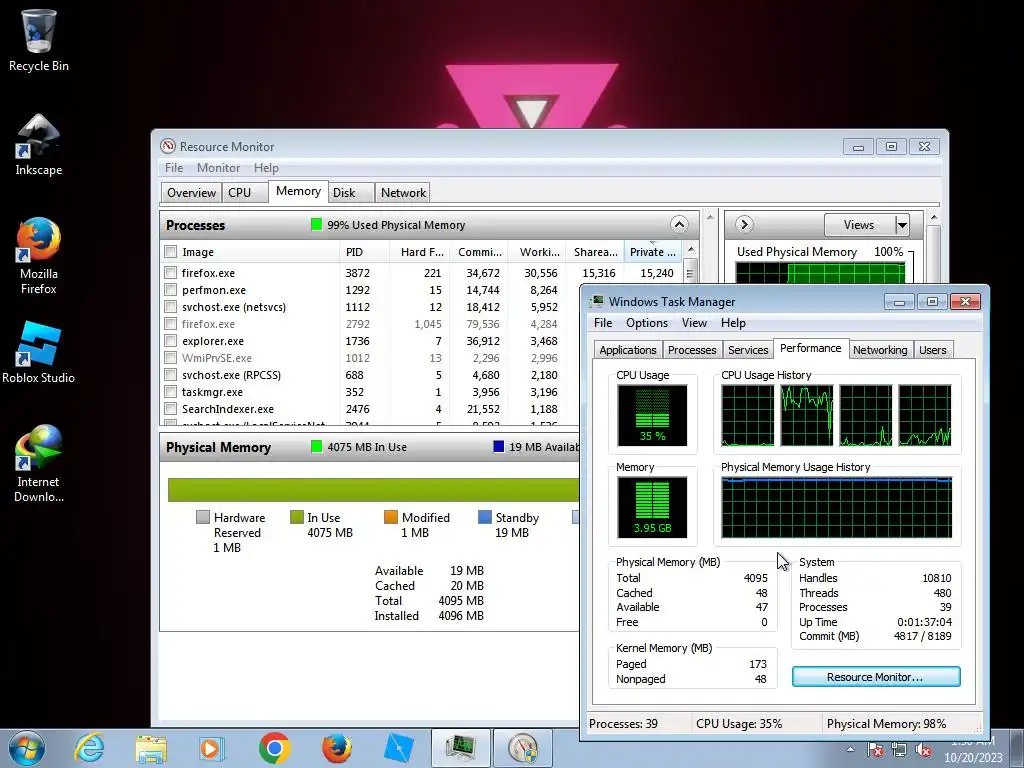The height and width of the screenshot is (768, 1024).
Task: Click the taskbar clock showing 10/20/2023
Action: (x=972, y=750)
